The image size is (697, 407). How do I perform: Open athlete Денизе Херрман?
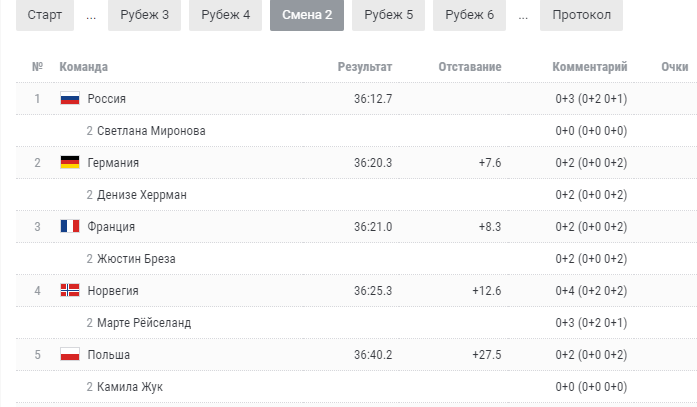pyautogui.click(x=142, y=195)
